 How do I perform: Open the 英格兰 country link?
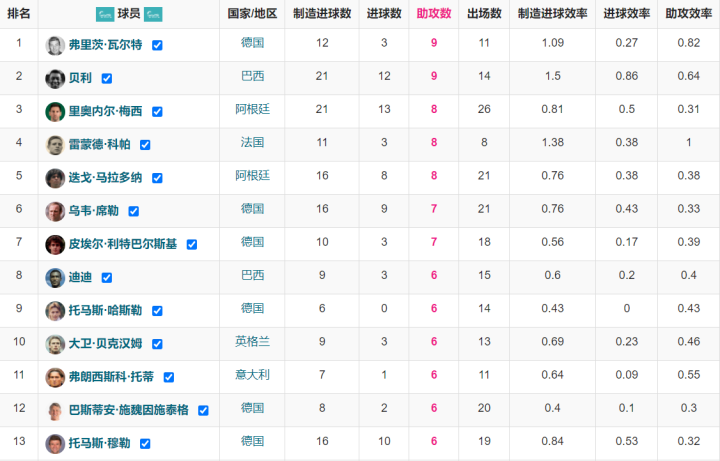click(x=253, y=341)
